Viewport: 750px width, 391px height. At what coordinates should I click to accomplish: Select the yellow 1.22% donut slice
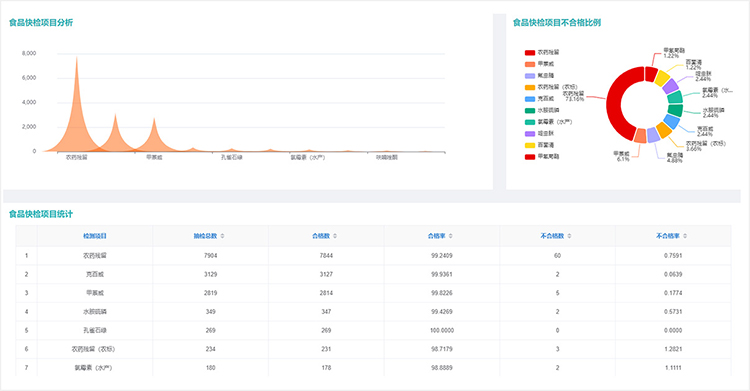pyautogui.click(x=662, y=78)
